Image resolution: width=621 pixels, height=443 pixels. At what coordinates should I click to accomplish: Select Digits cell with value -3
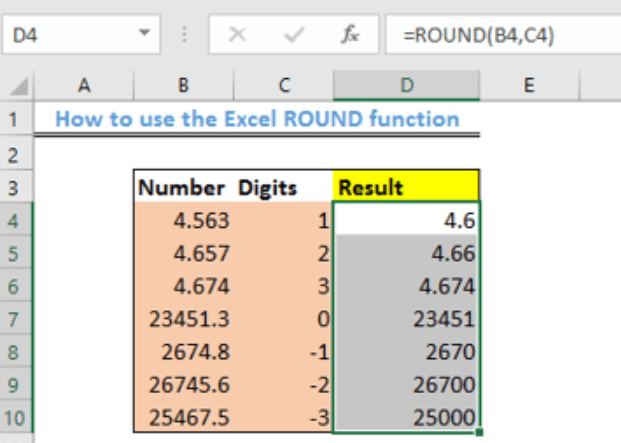click(x=283, y=417)
